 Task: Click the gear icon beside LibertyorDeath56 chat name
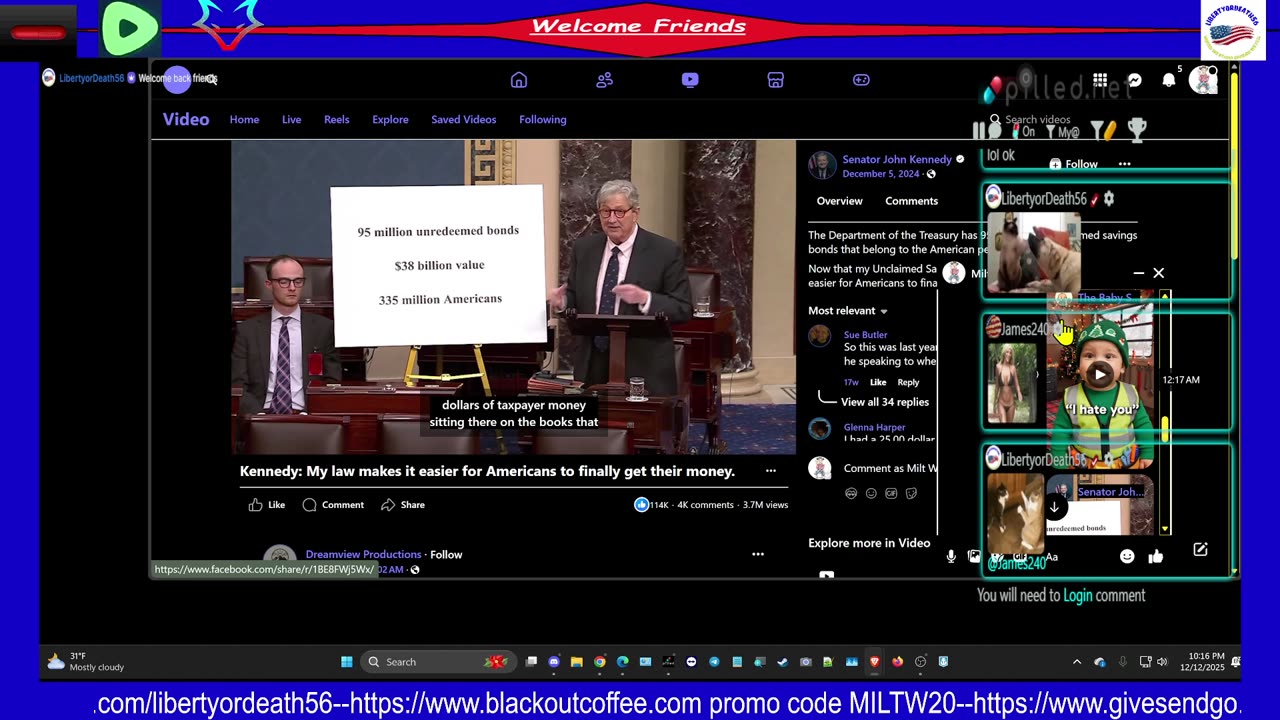coord(1108,199)
